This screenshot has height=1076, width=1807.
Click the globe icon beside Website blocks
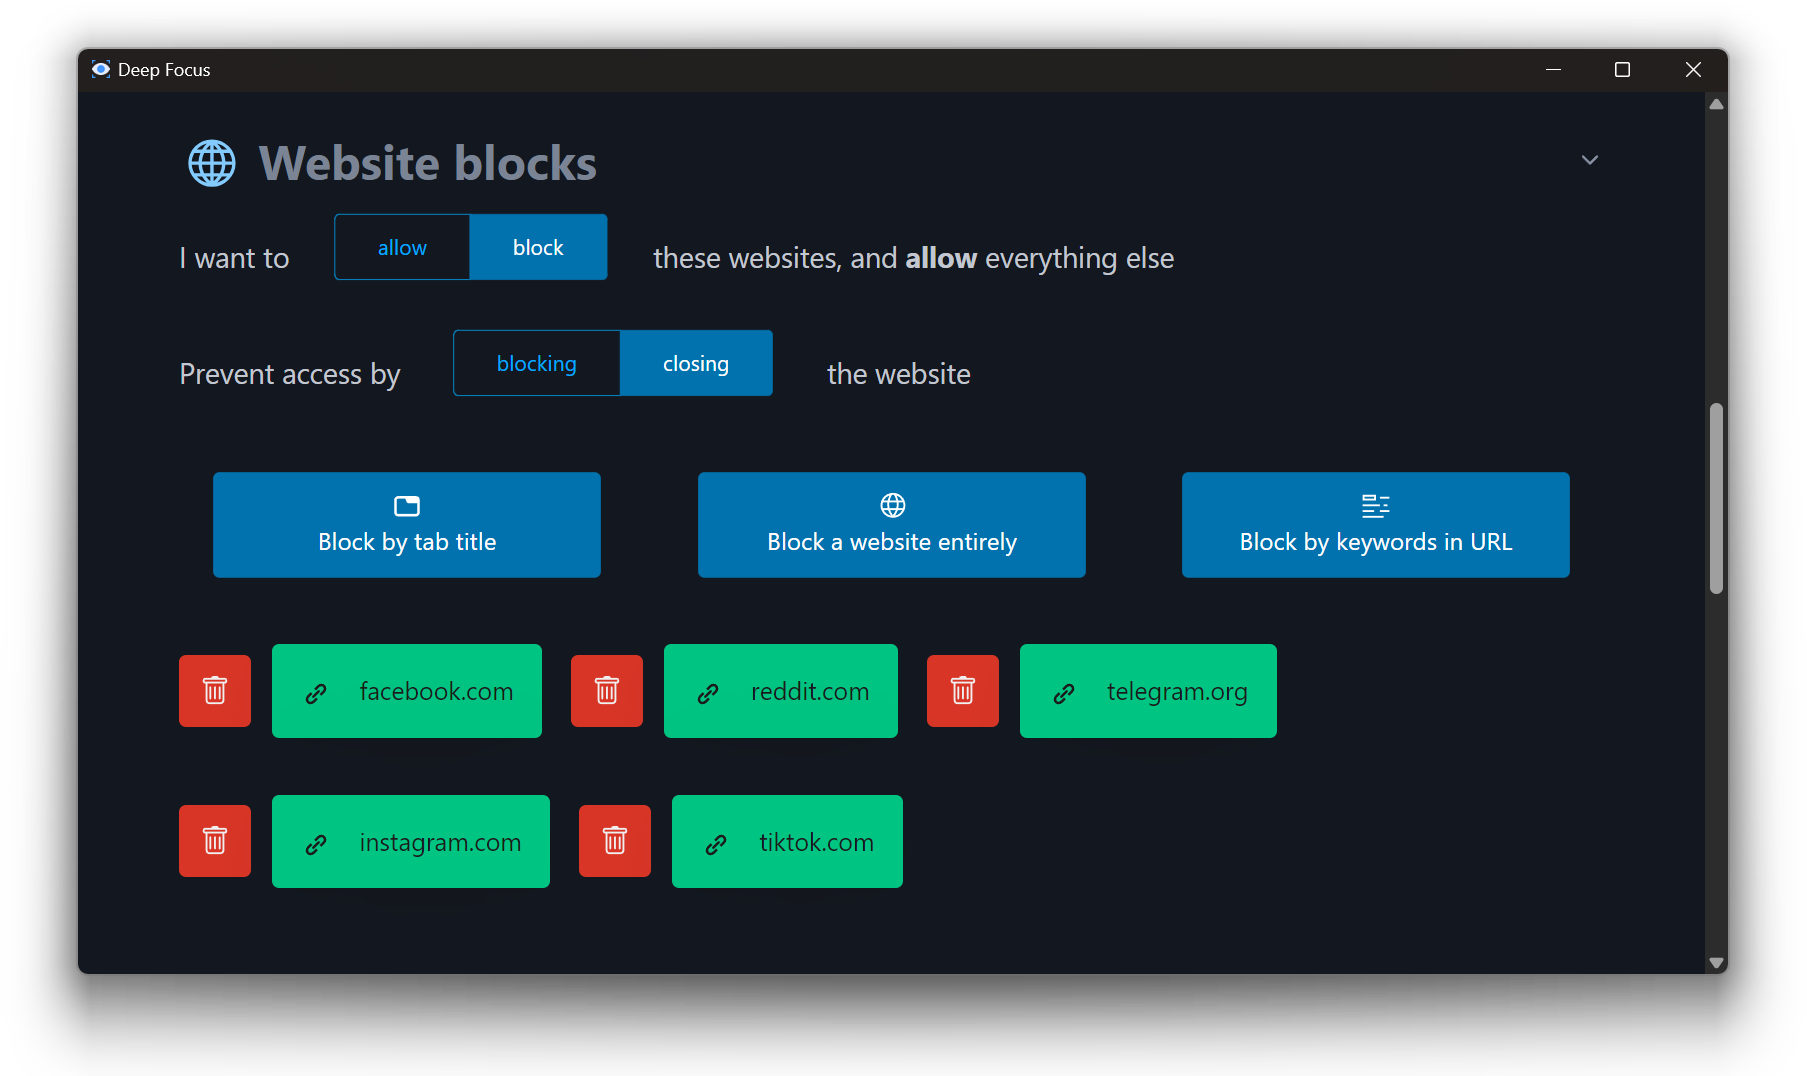tap(212, 163)
